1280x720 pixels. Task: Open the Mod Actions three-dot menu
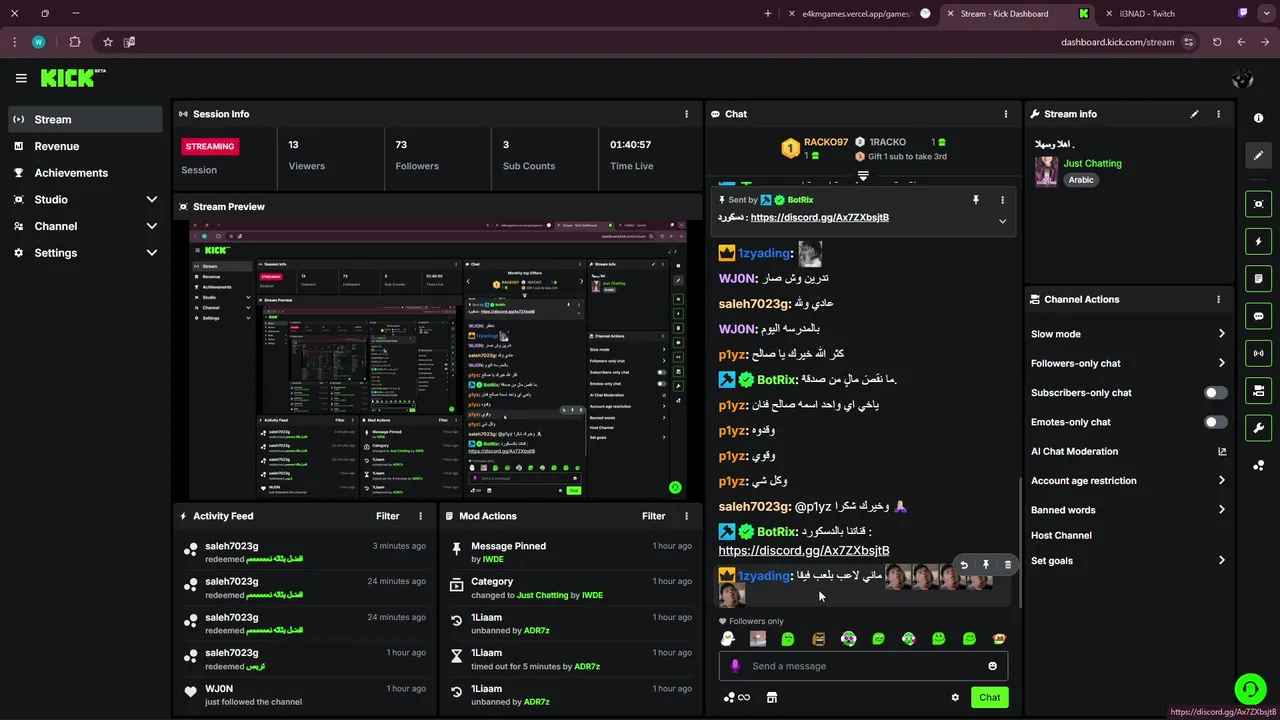coord(686,516)
